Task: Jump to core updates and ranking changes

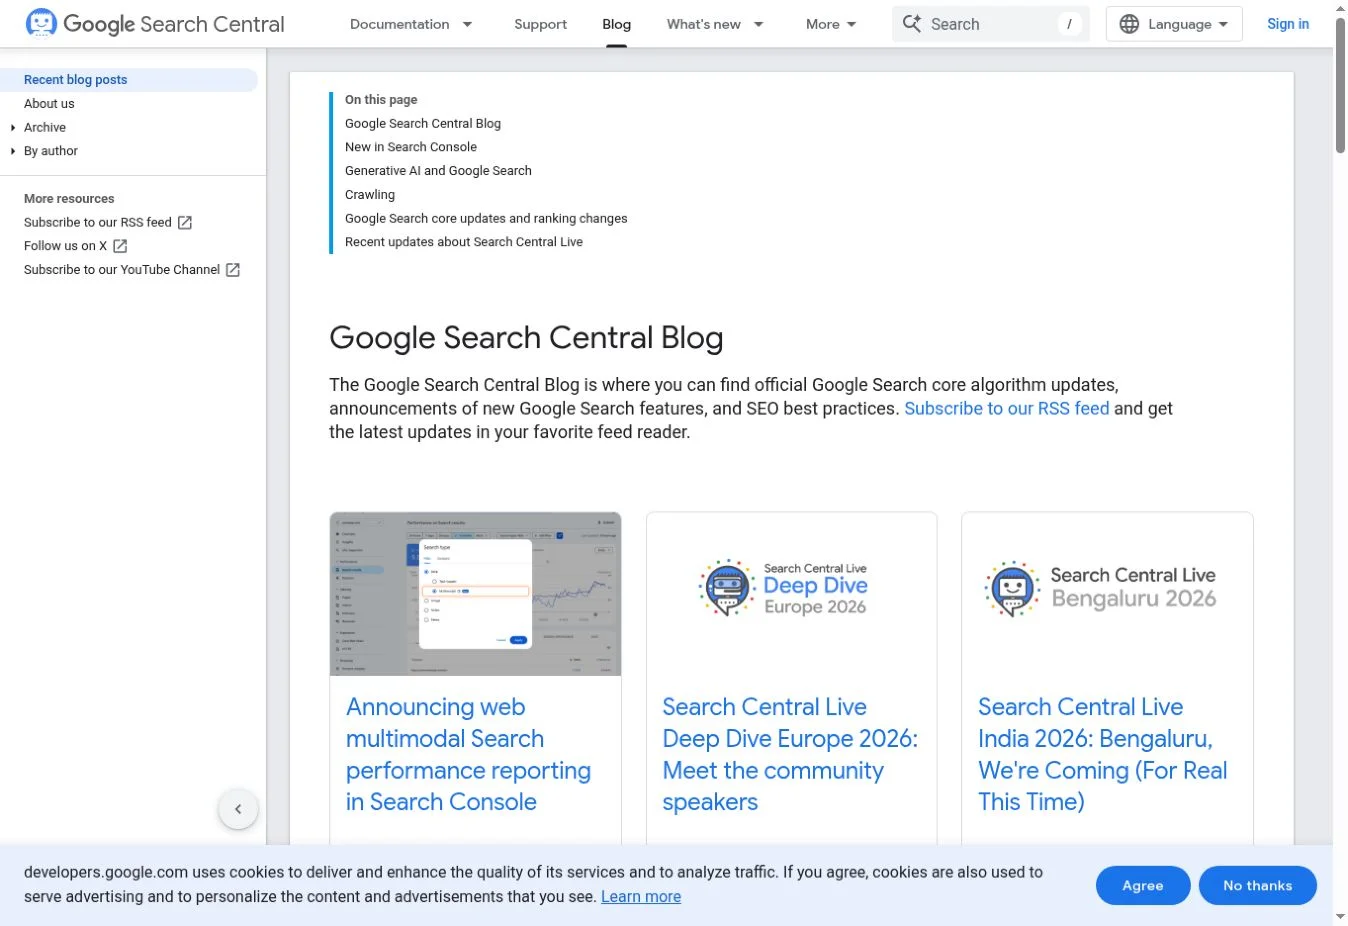Action: pos(486,218)
